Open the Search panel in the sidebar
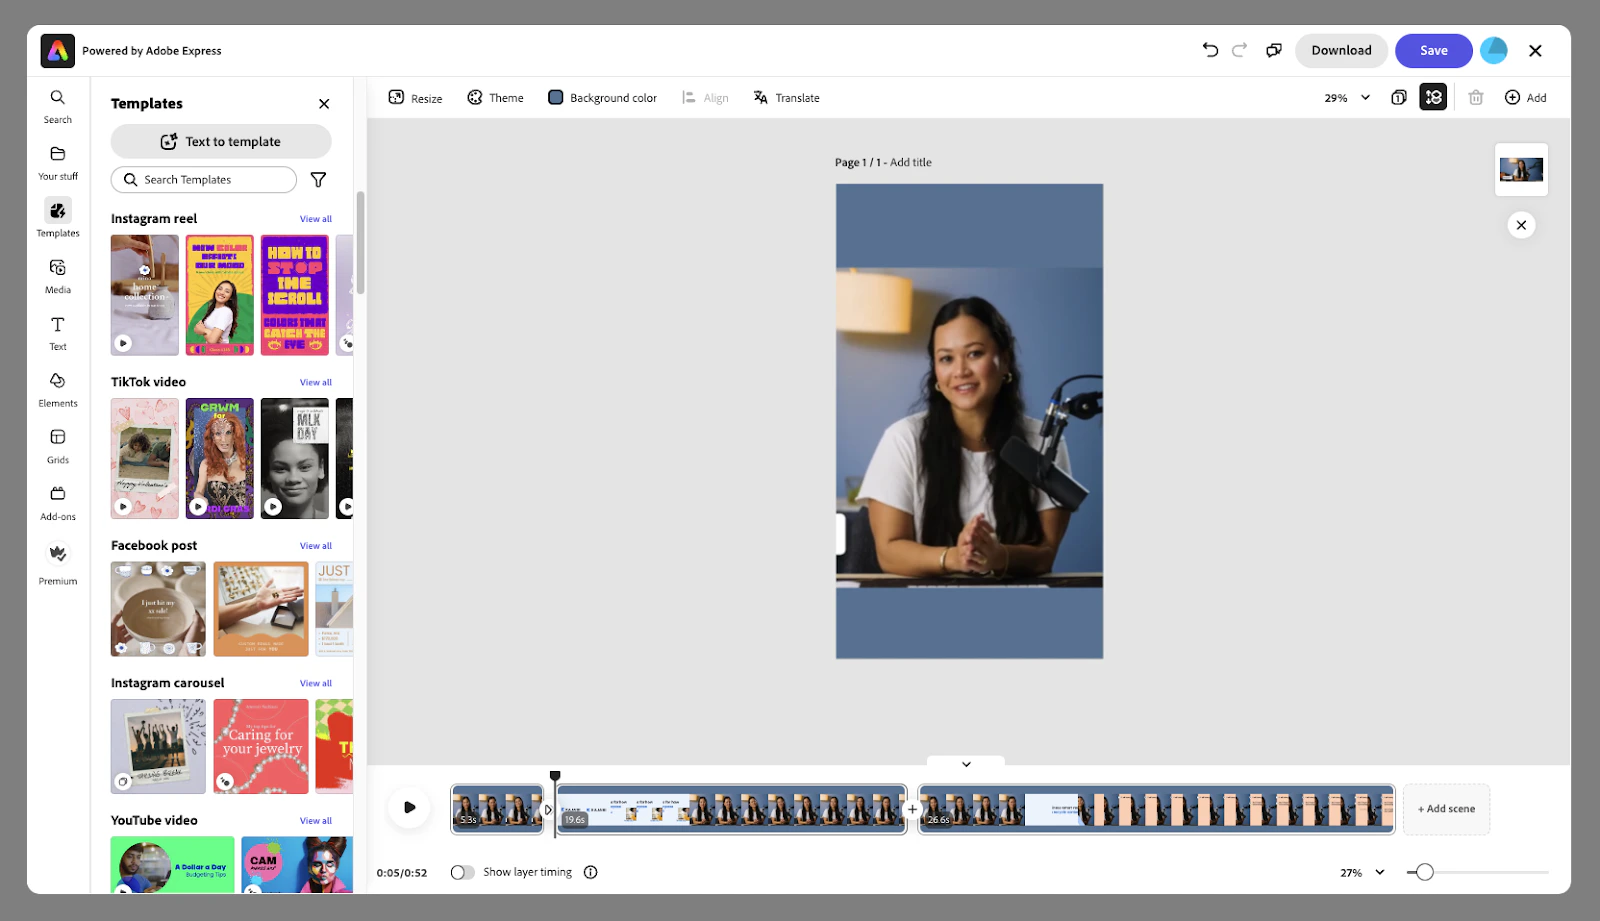This screenshot has height=921, width=1600. [x=57, y=105]
